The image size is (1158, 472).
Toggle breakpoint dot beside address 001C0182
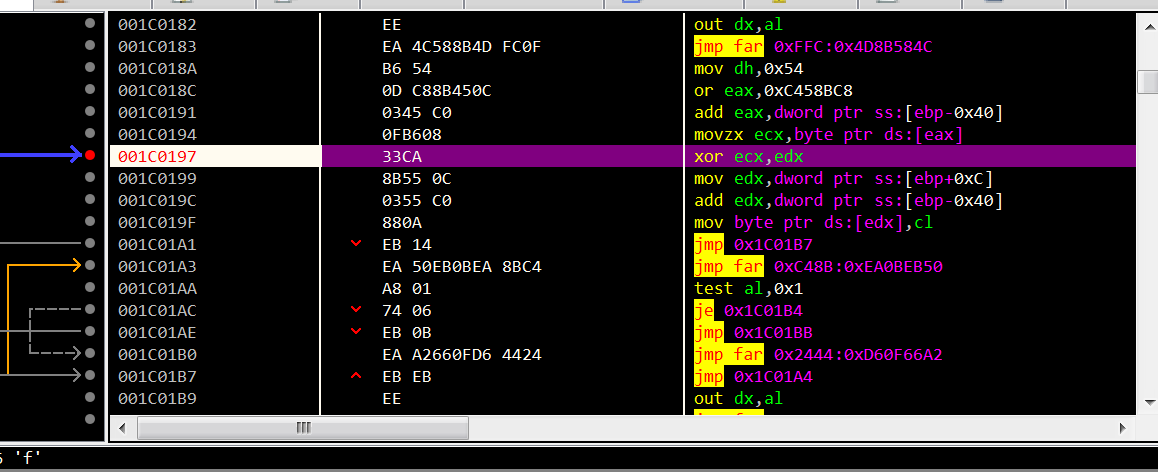(90, 24)
